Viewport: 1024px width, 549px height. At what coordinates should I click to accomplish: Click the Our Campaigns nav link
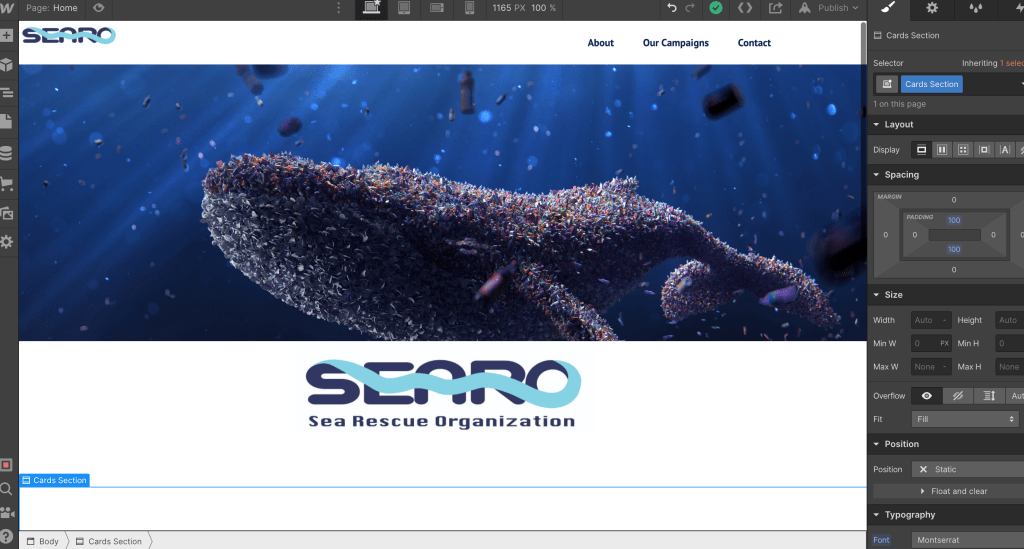[x=675, y=43]
